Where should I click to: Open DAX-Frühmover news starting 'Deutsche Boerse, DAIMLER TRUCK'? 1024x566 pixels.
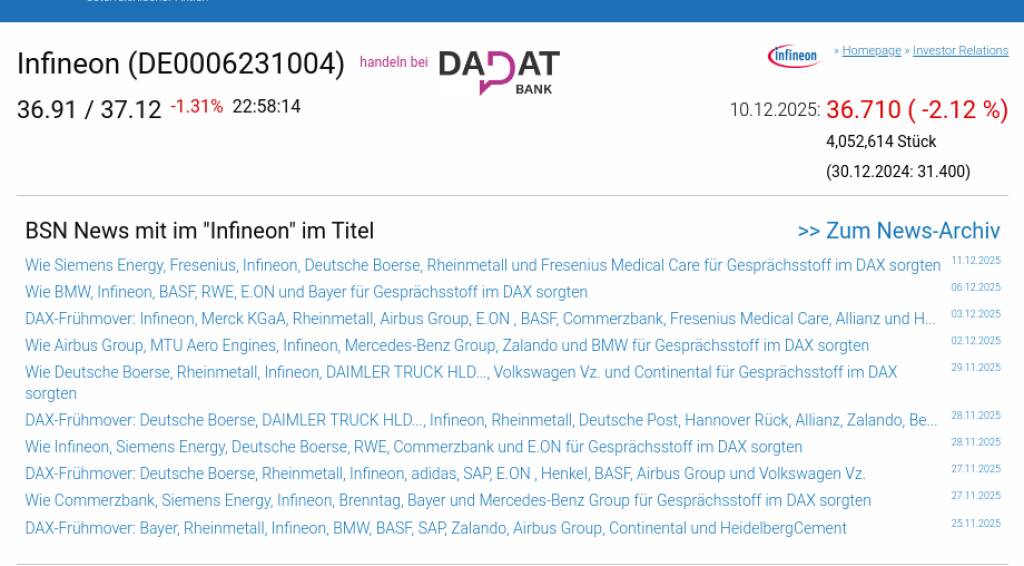480,420
